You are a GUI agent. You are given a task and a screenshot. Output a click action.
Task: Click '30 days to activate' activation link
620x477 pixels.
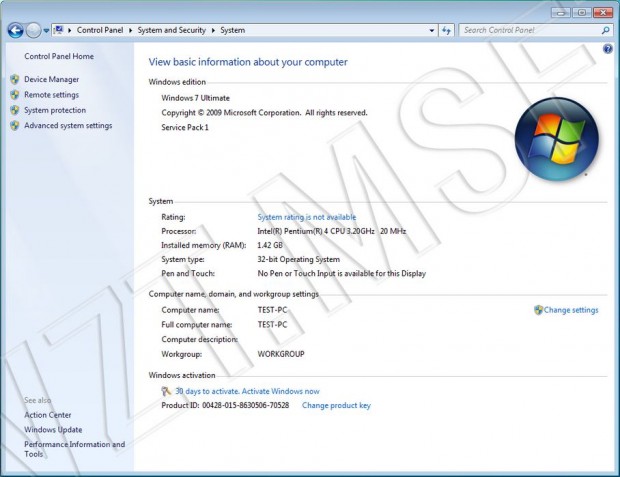point(248,391)
